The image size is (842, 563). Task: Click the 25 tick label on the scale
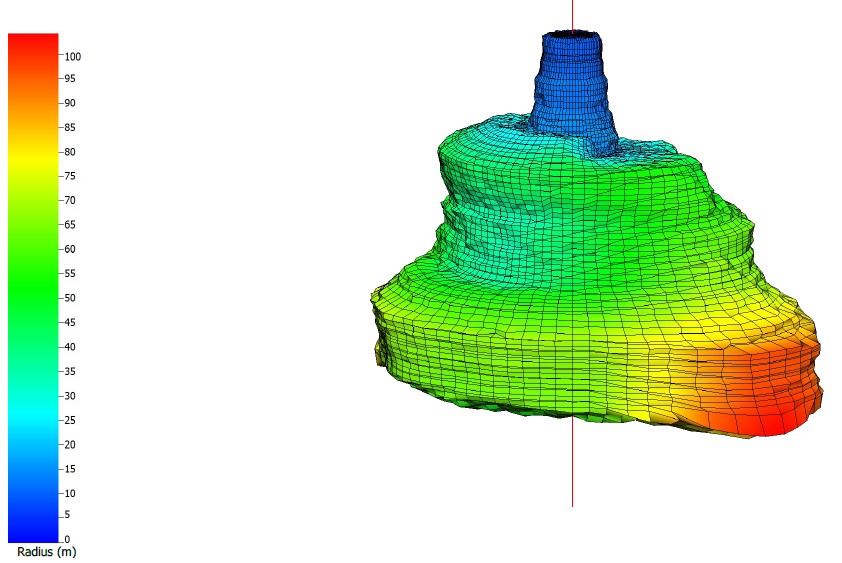tap(70, 420)
